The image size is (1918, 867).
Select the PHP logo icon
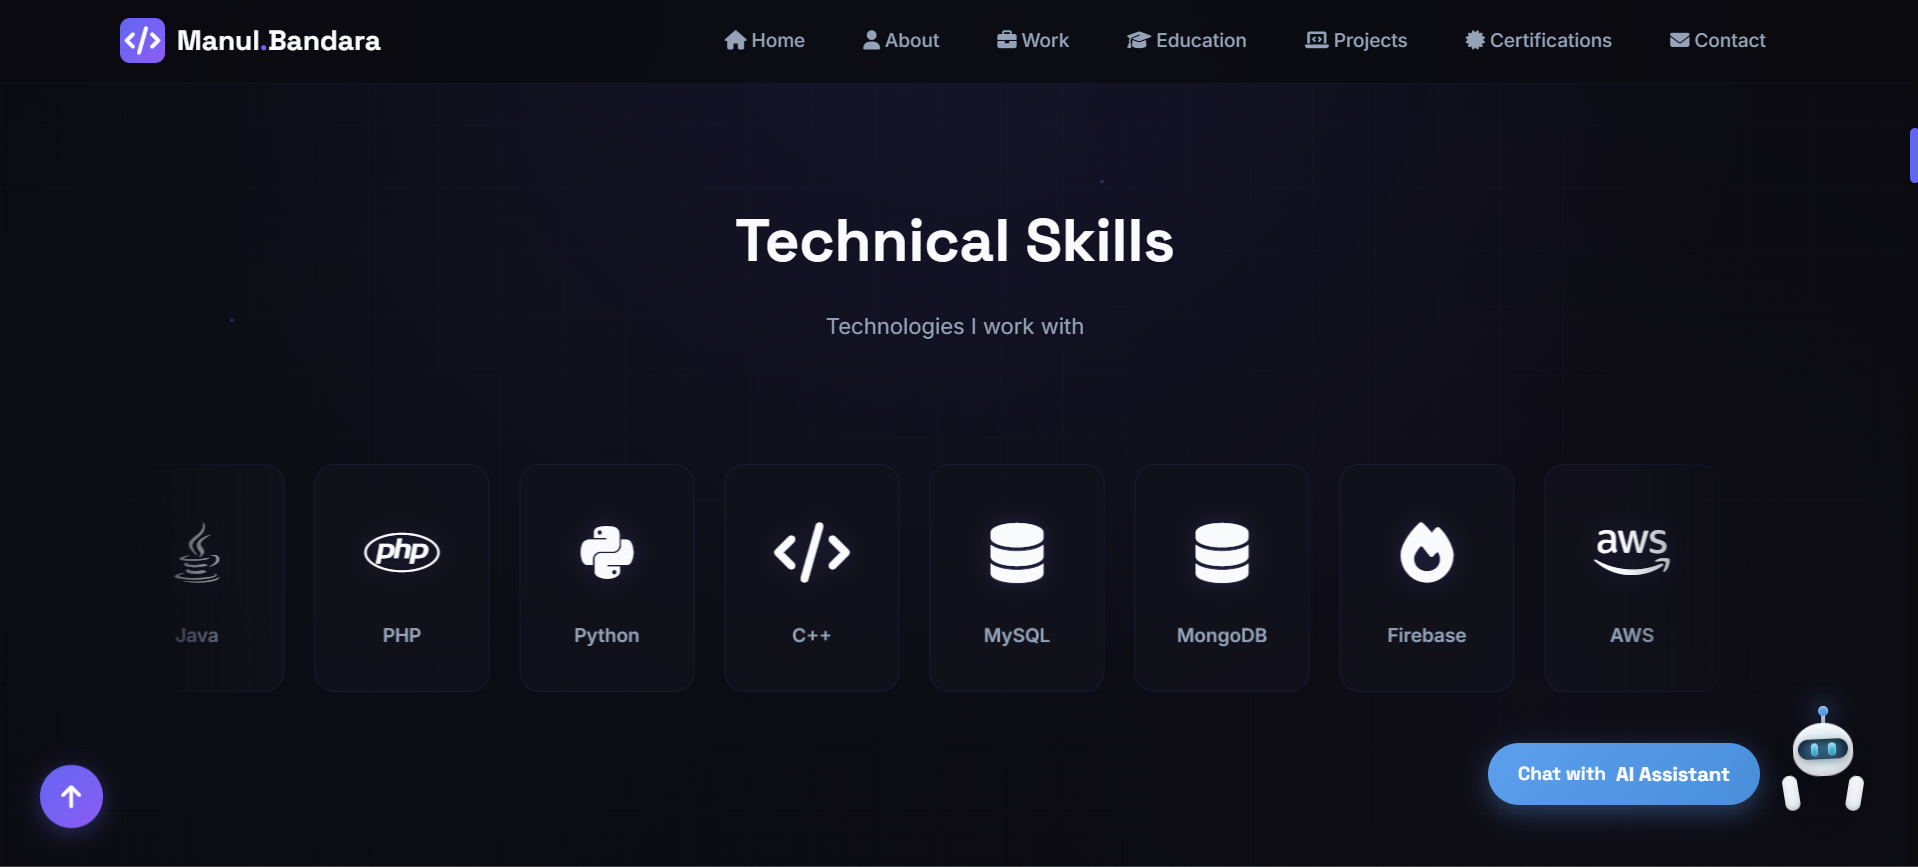click(402, 552)
